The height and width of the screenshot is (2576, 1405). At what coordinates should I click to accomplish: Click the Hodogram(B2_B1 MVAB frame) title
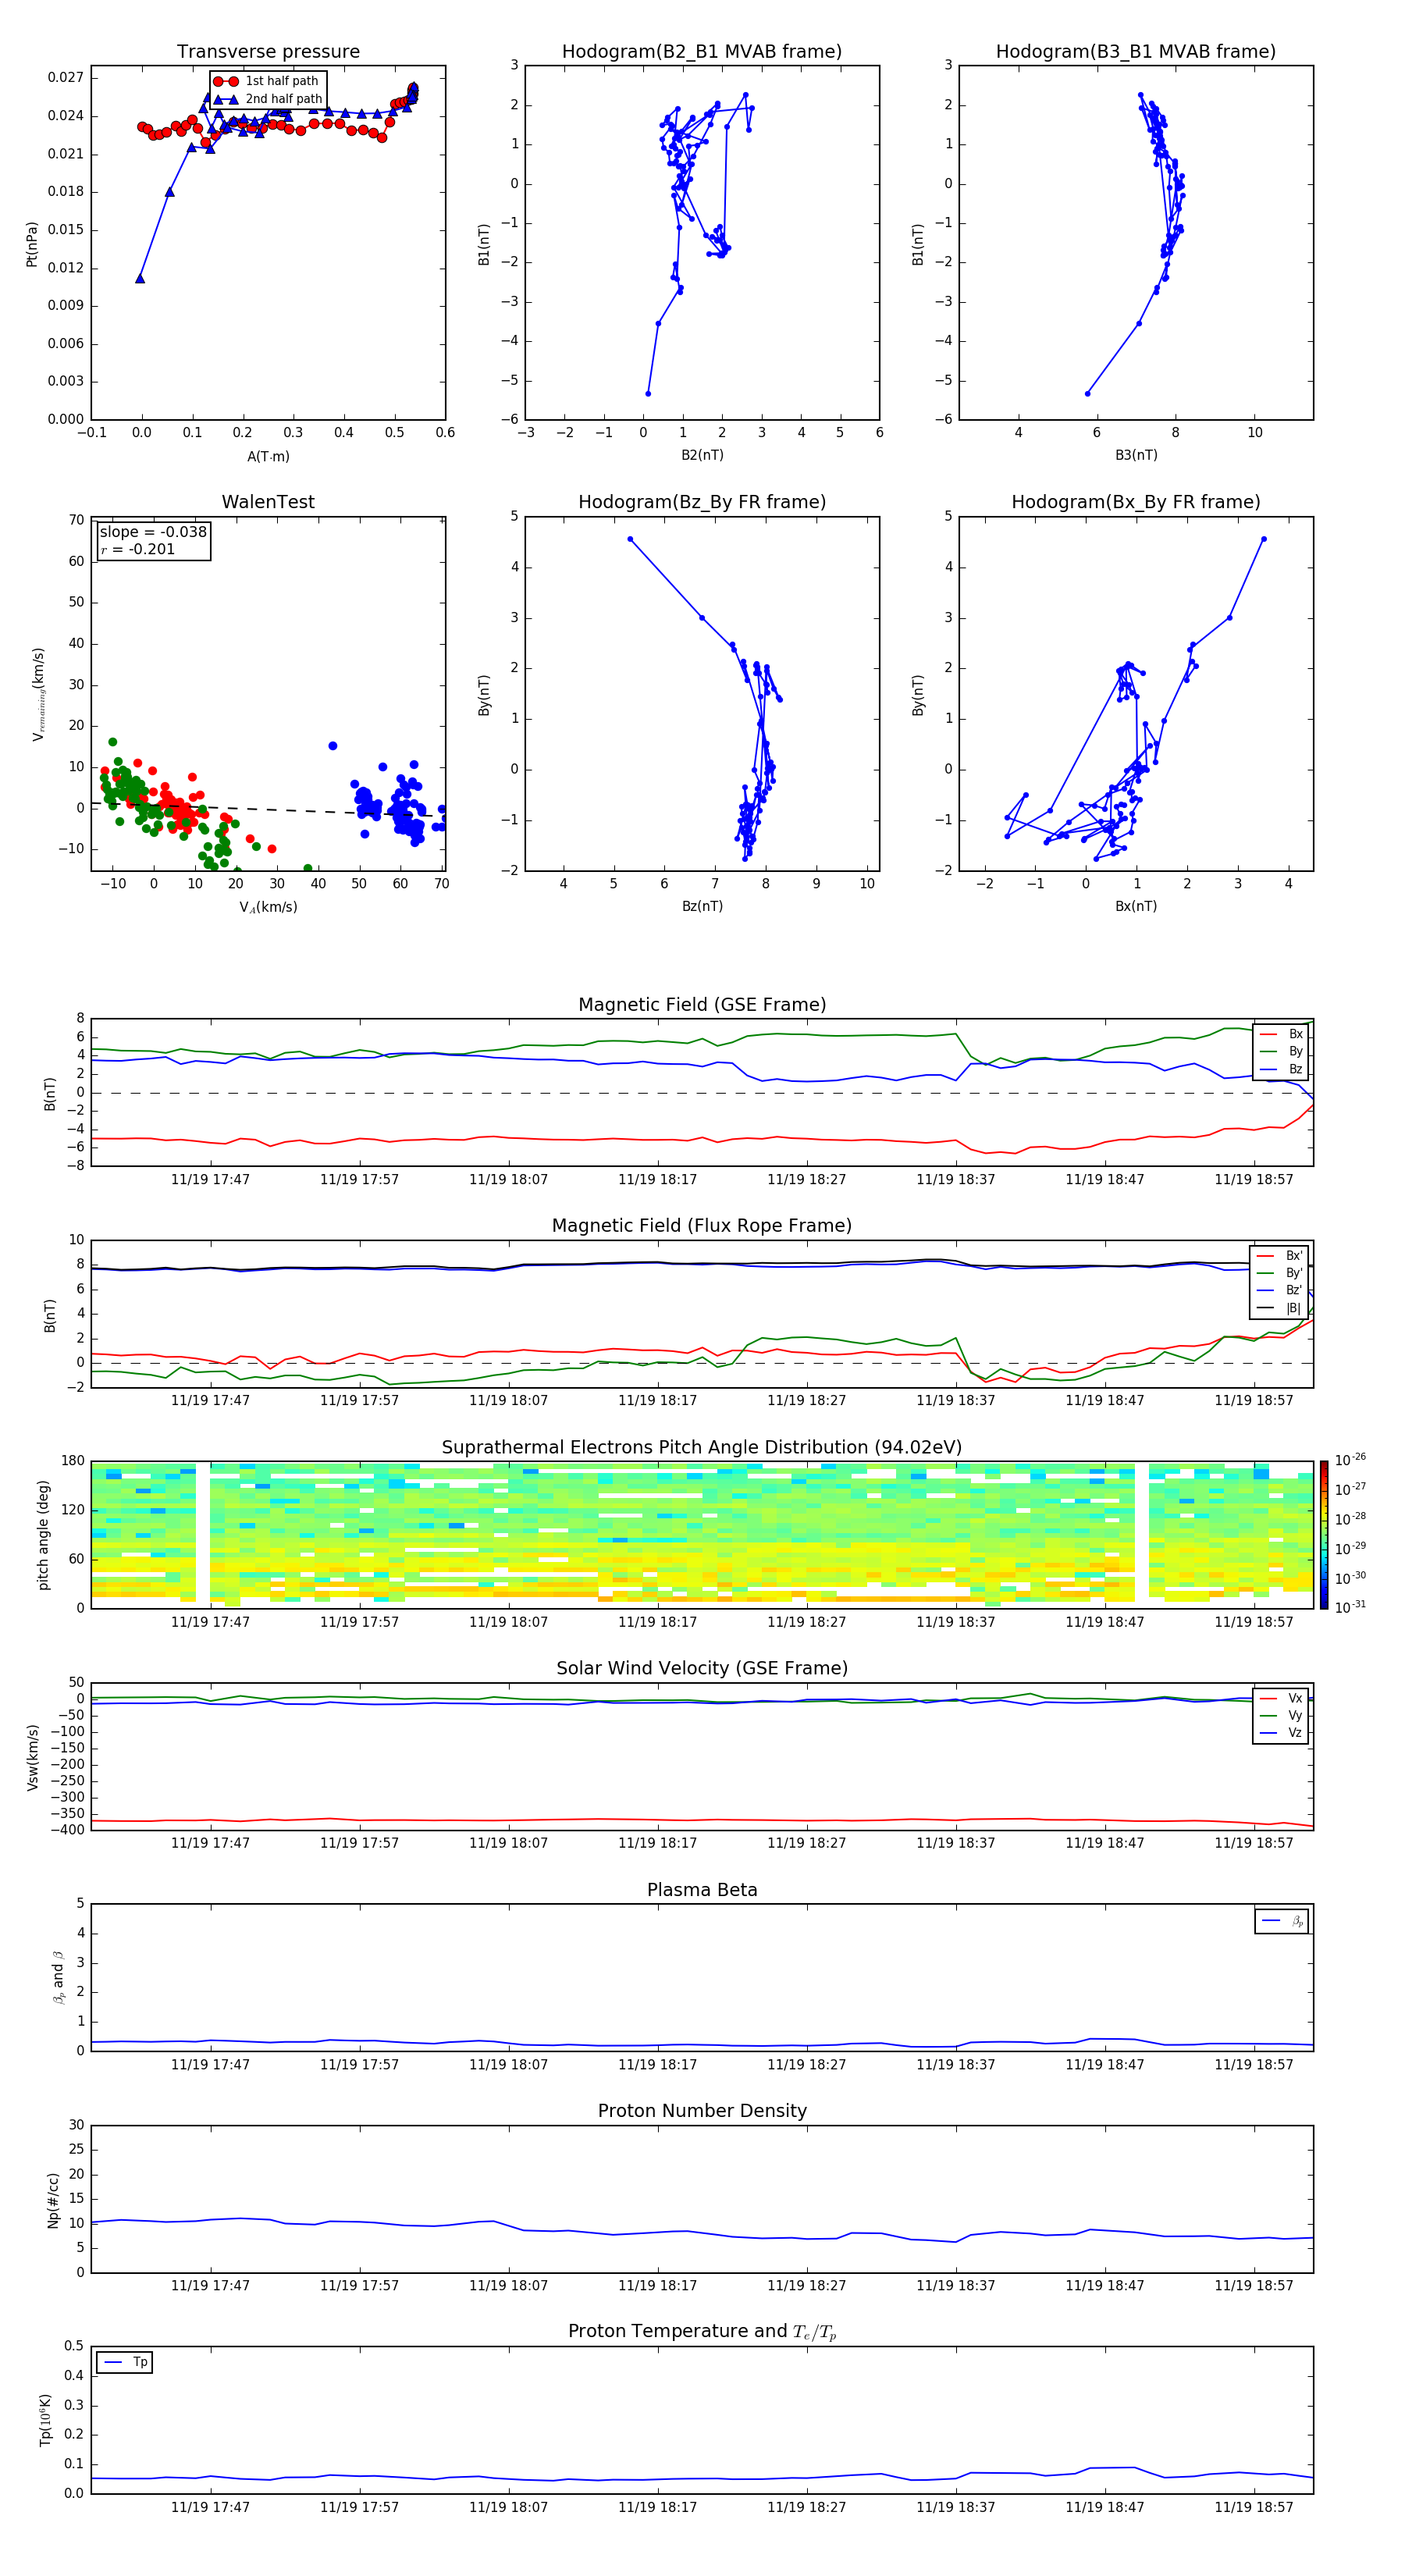[x=702, y=51]
